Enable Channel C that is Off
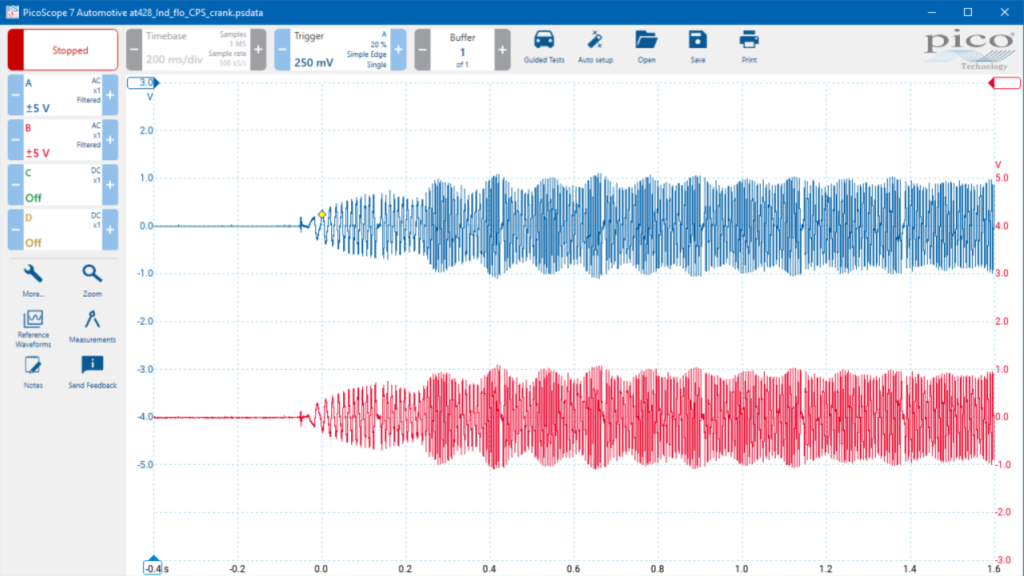The image size is (1024, 576). [x=63, y=185]
